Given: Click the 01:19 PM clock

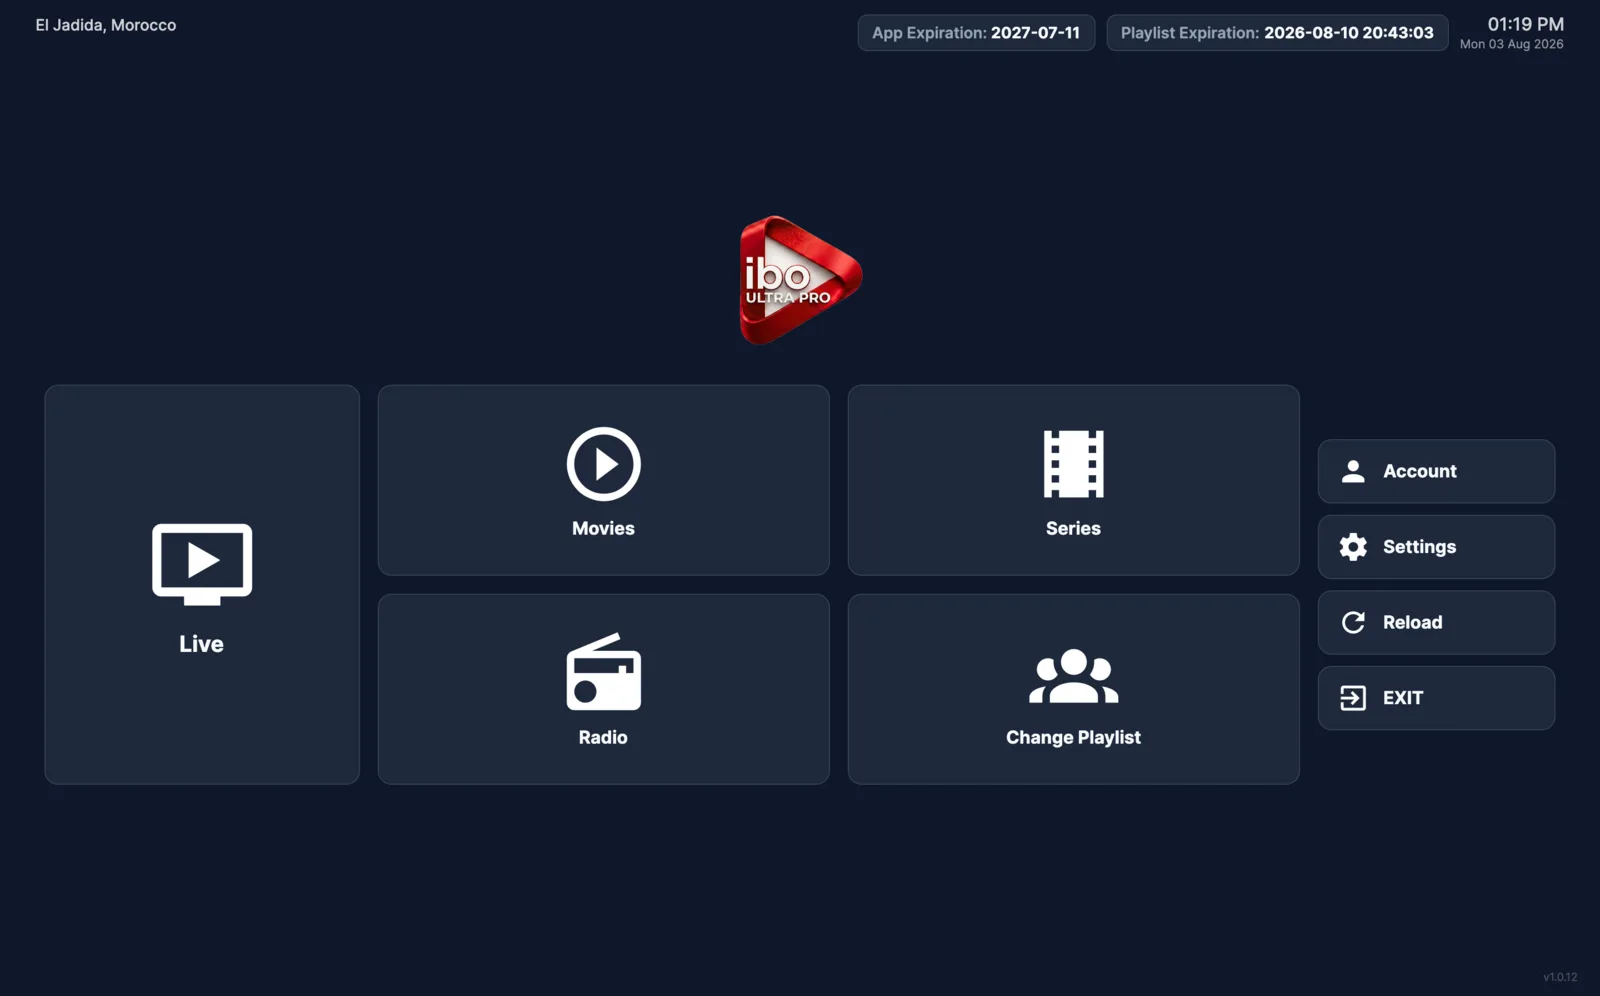Looking at the screenshot, I should coord(1526,24).
